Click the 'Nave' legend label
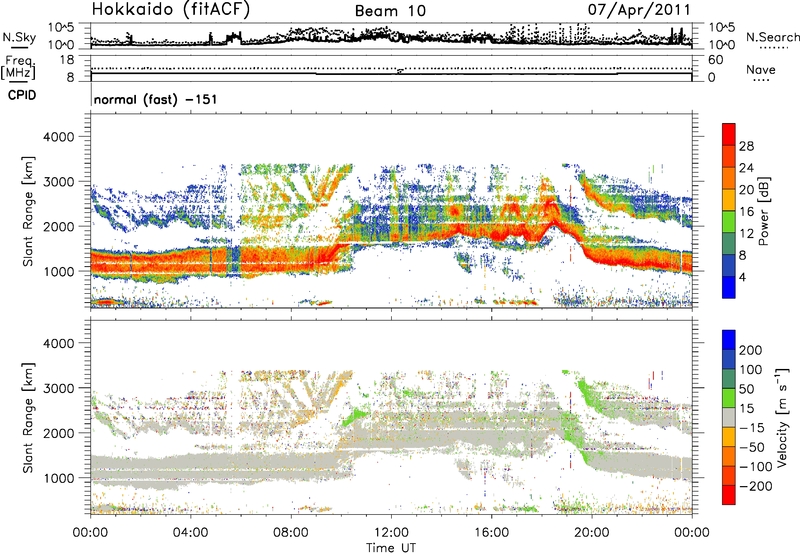This screenshot has width=800, height=554. [x=761, y=69]
